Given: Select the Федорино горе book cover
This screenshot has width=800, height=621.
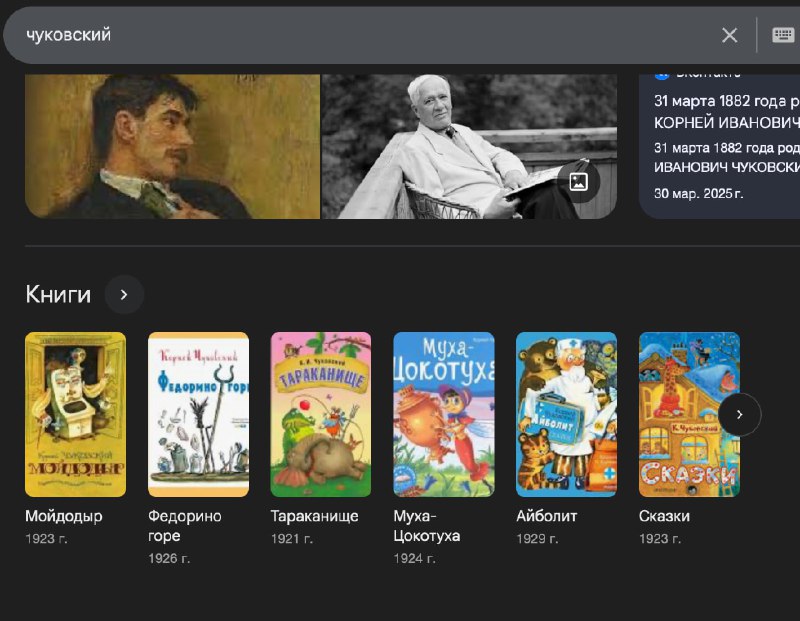Looking at the screenshot, I should (x=198, y=414).
